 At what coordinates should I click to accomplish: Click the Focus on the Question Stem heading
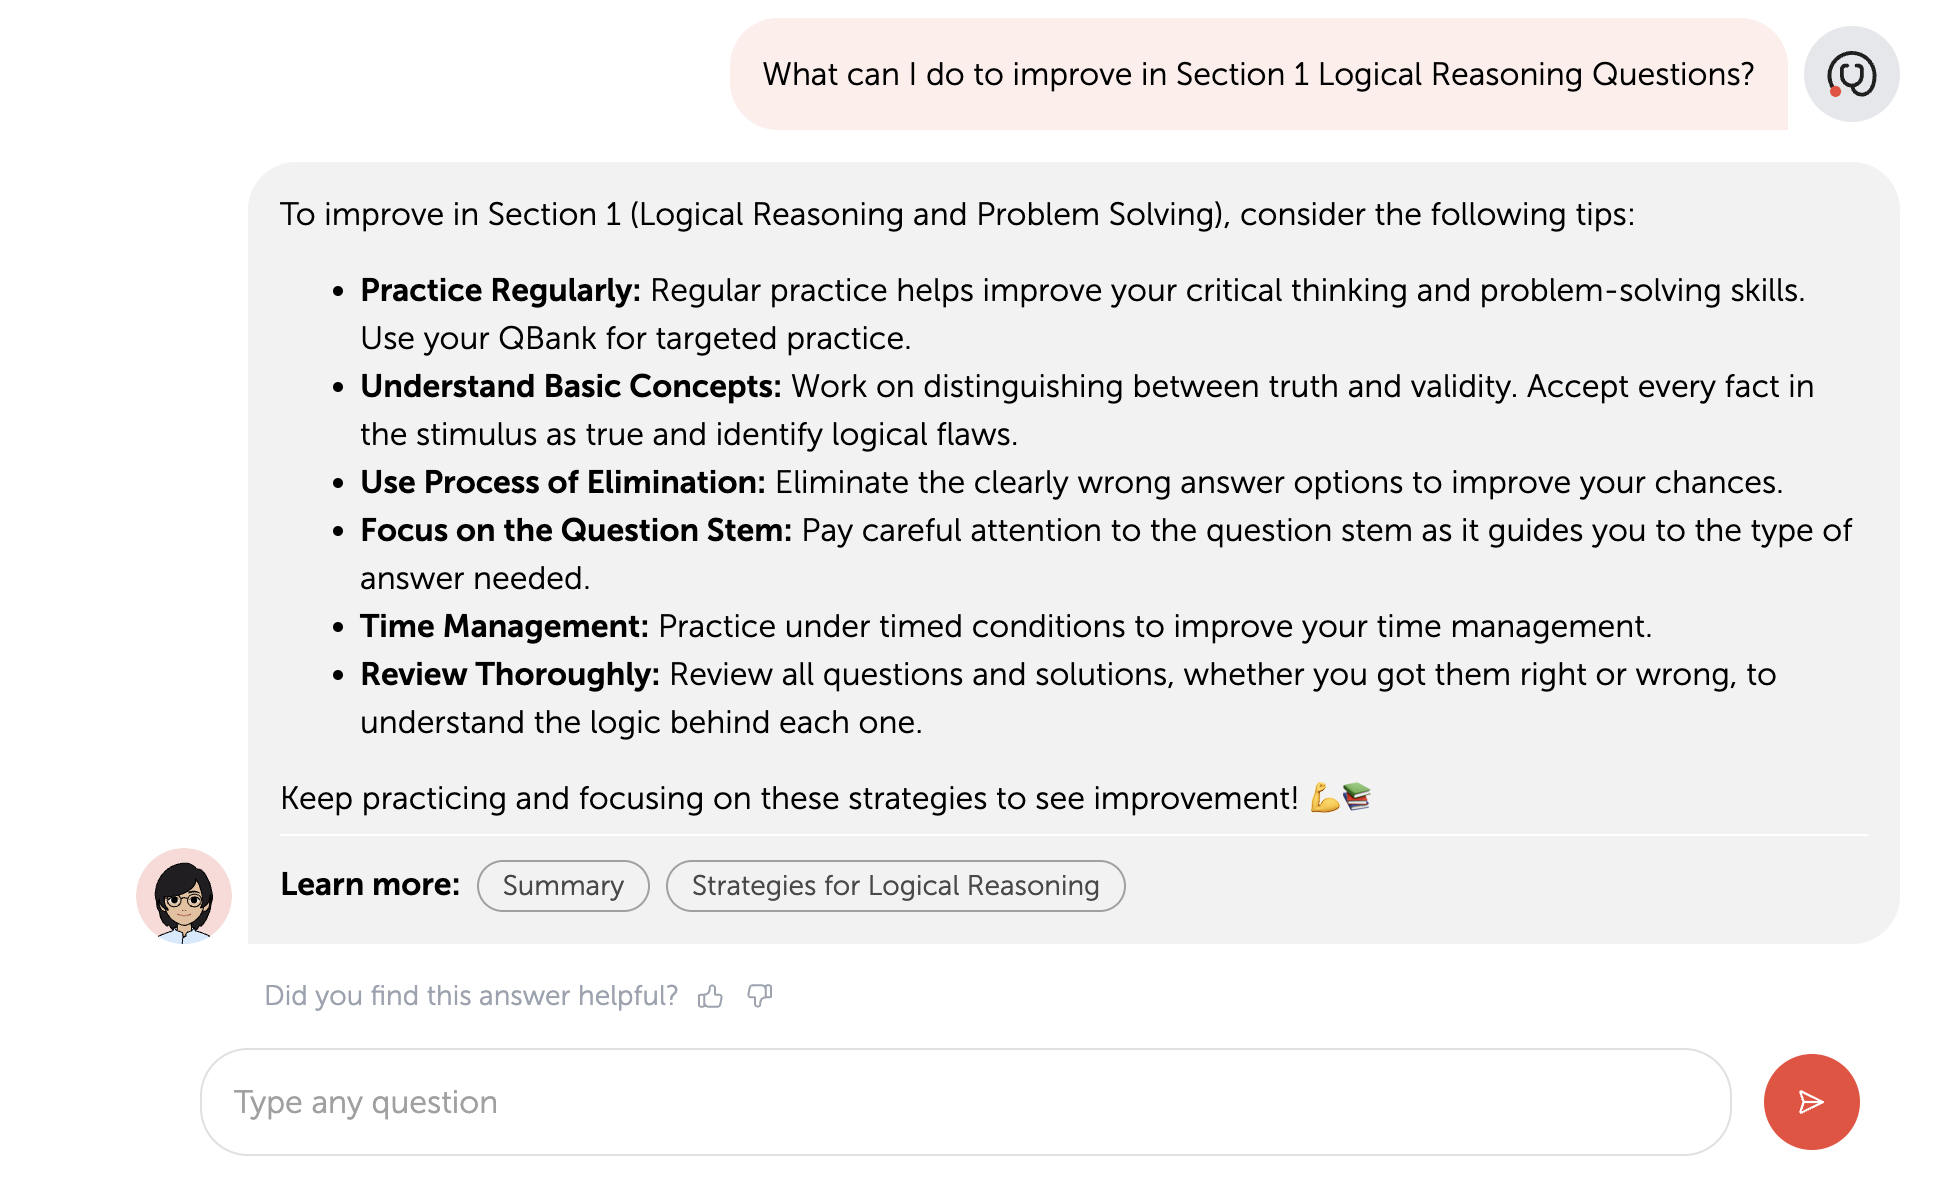click(x=575, y=530)
